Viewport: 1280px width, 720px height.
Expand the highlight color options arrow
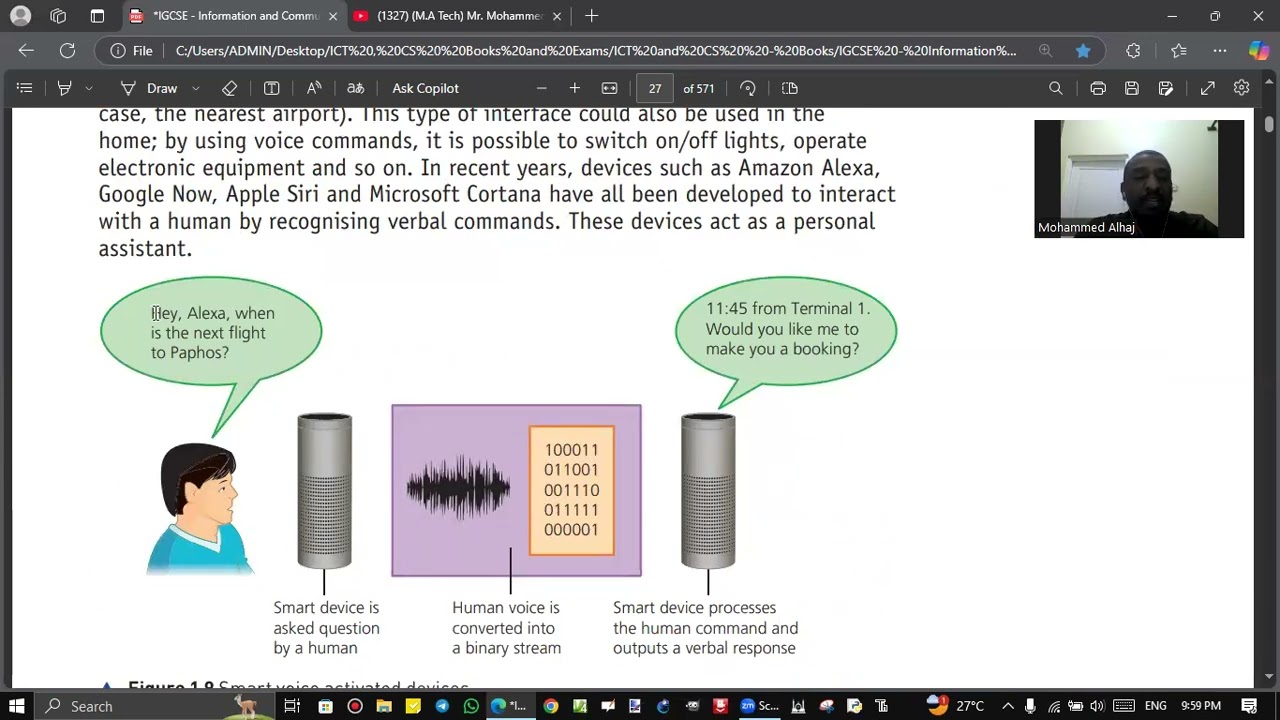point(89,88)
